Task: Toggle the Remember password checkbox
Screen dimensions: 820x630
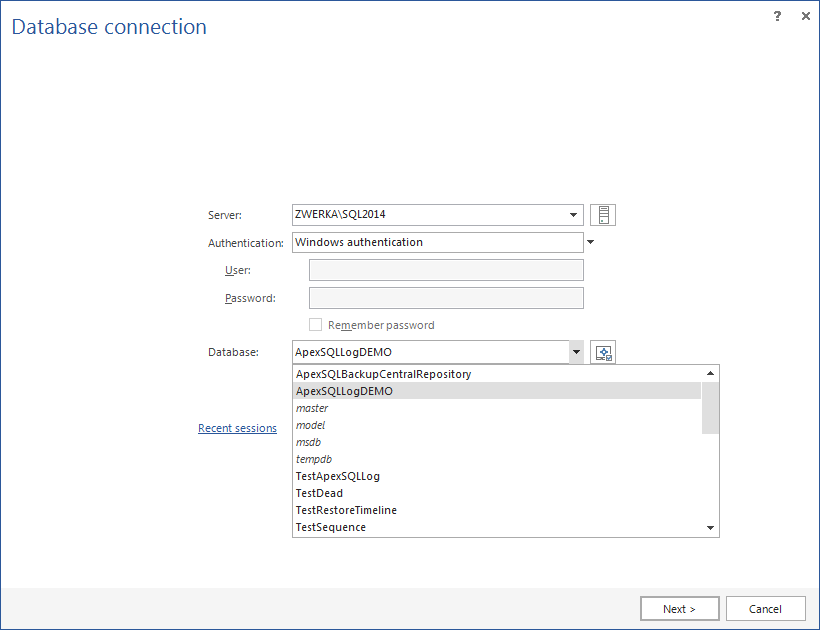Action: point(315,325)
